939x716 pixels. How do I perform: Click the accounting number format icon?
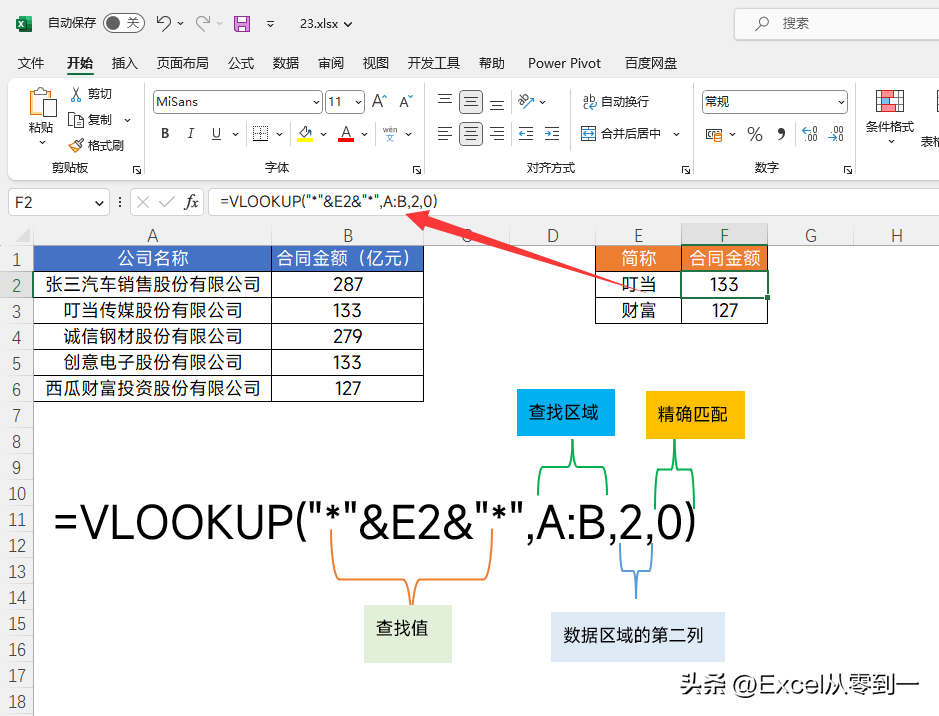click(714, 134)
